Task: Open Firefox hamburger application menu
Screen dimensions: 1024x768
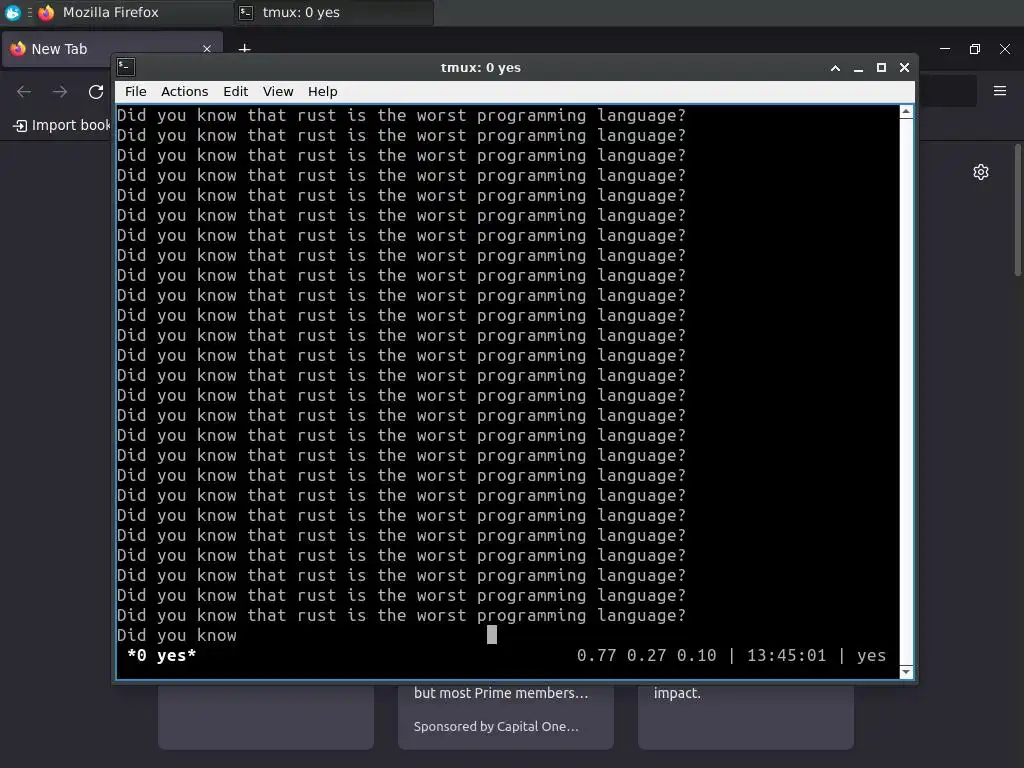Action: (x=1000, y=91)
